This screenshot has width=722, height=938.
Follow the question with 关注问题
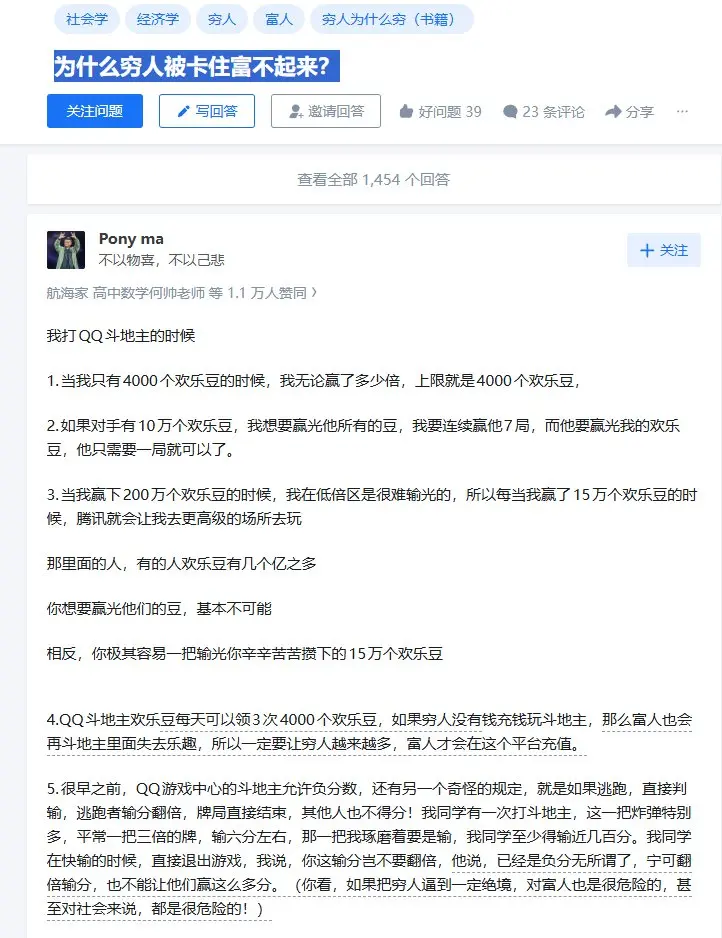95,111
